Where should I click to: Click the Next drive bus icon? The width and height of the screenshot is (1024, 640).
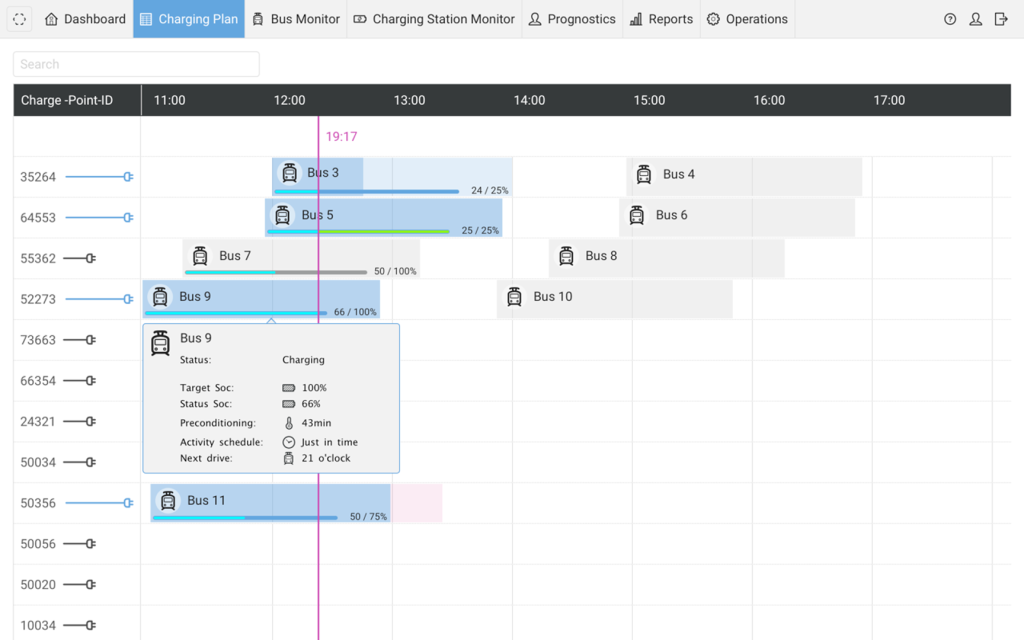coord(289,458)
